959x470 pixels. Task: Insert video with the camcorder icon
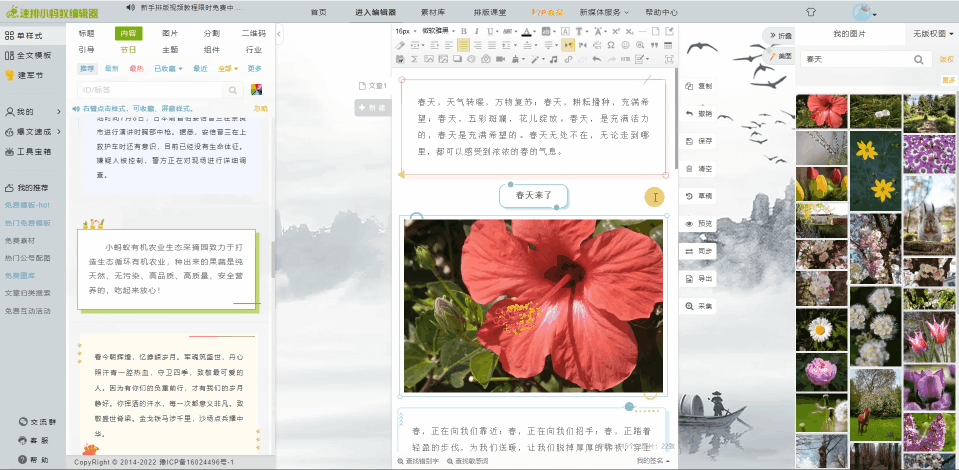tap(500, 59)
